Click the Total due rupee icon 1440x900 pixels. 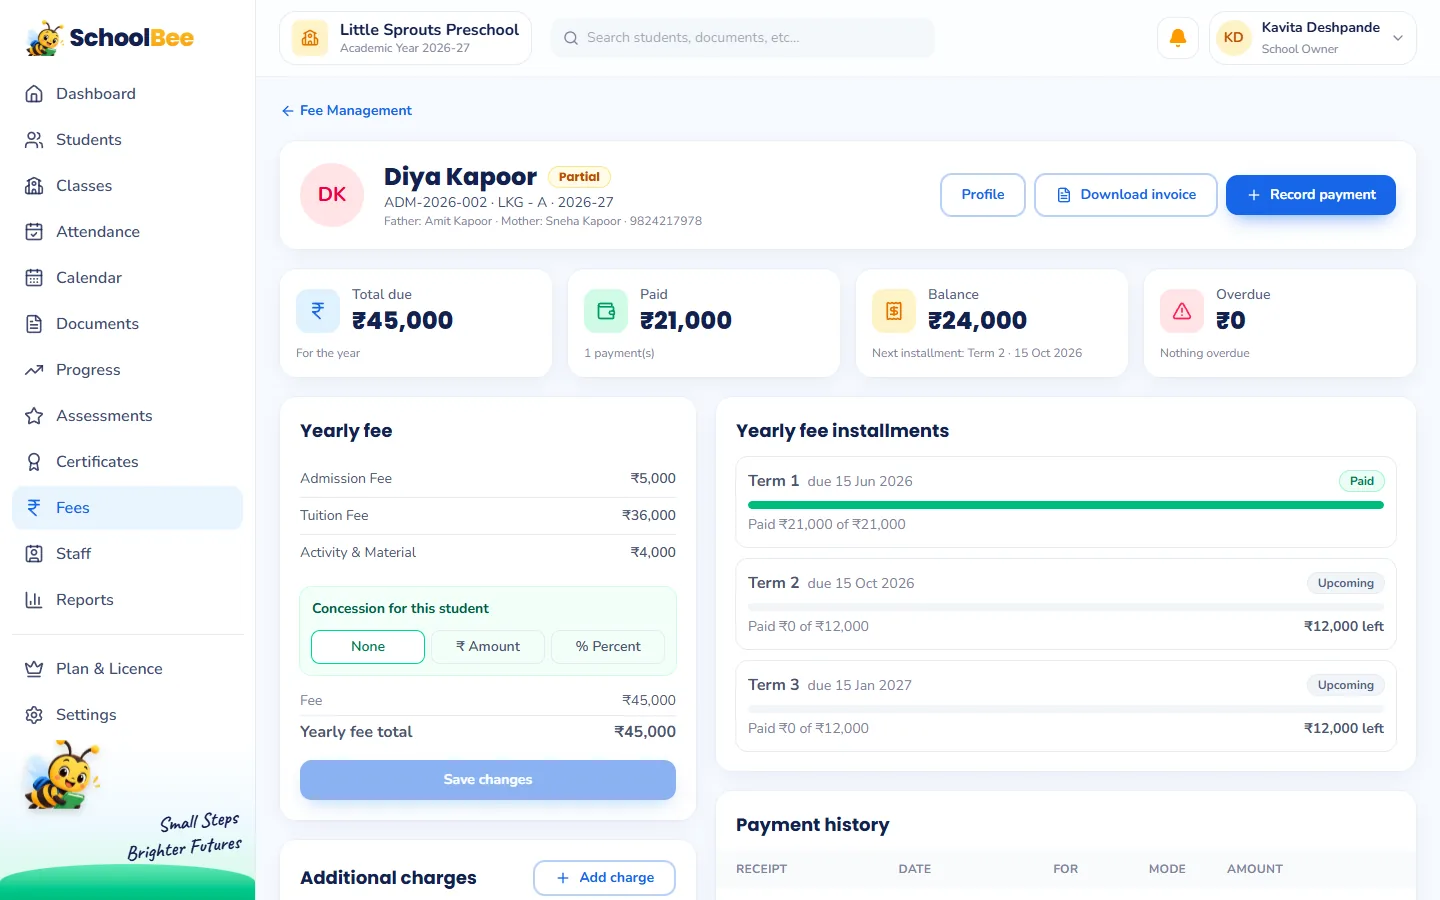[318, 311]
